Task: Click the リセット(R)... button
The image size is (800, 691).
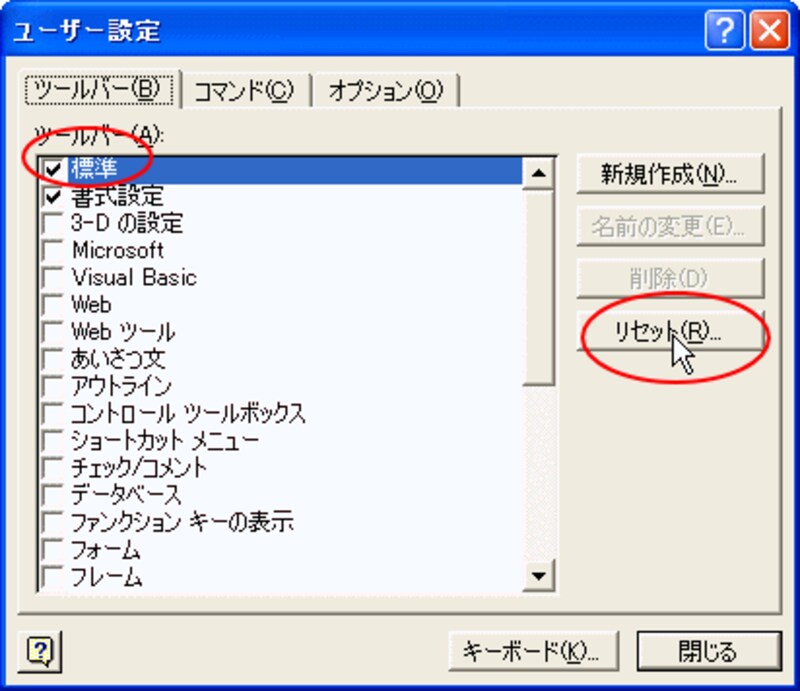Action: (x=670, y=332)
